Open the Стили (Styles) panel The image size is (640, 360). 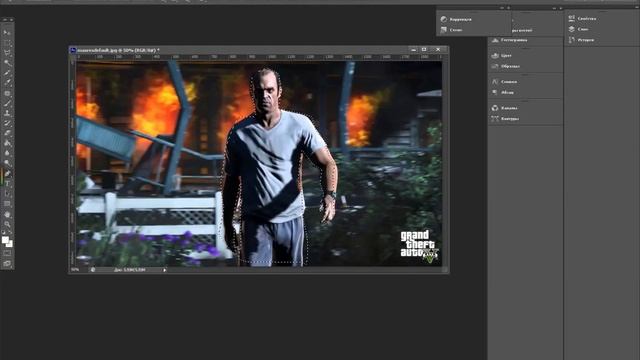pos(451,30)
